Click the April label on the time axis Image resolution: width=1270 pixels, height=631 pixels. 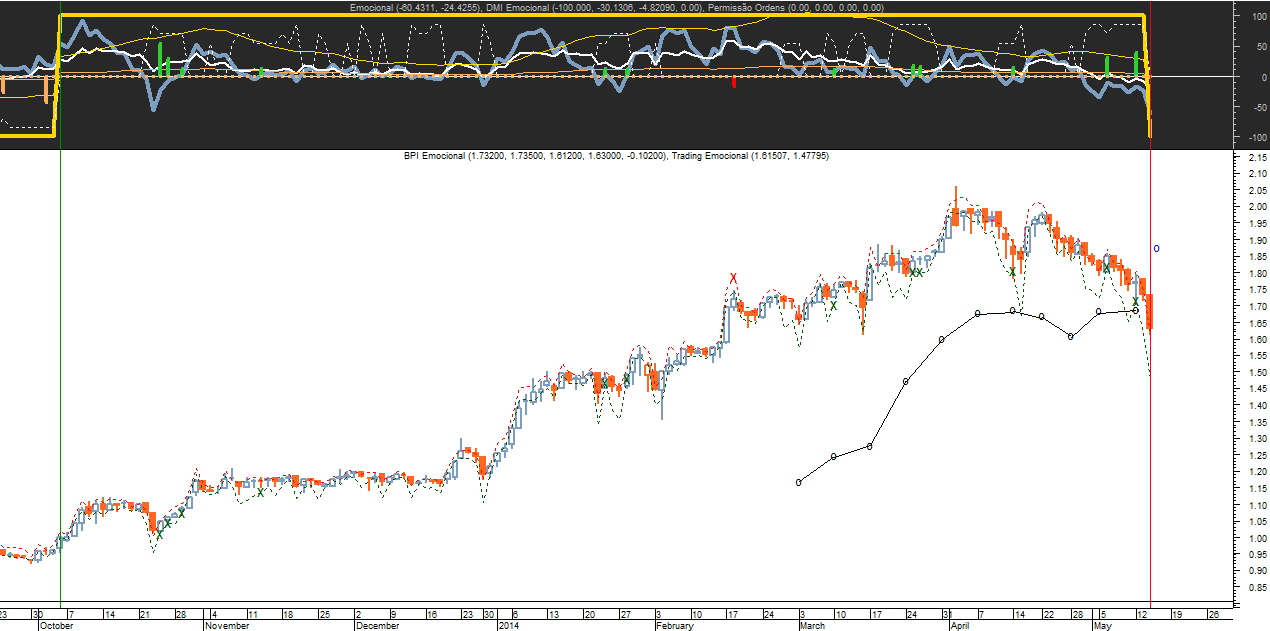click(960, 626)
